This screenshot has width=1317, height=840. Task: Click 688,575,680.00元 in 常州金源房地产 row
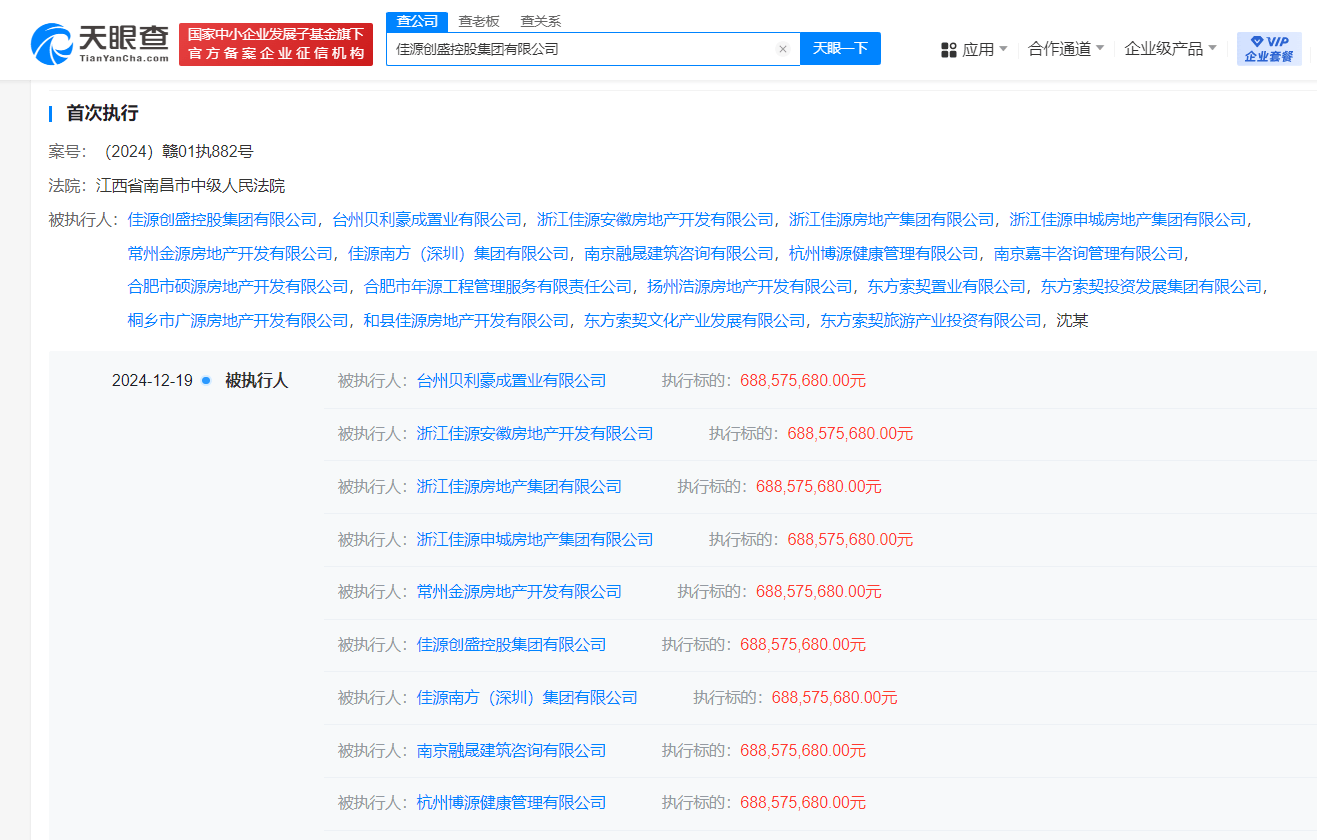point(819,591)
